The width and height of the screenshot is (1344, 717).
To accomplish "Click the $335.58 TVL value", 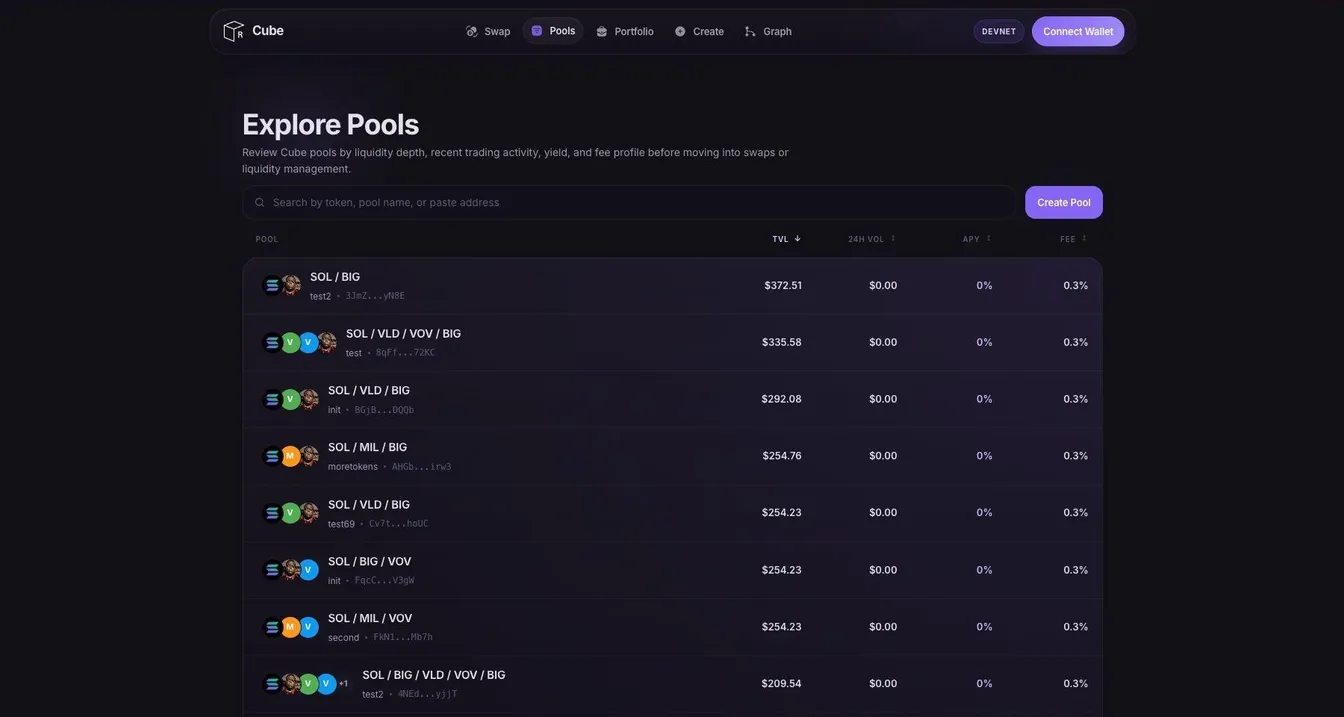I will pyautogui.click(x=782, y=343).
